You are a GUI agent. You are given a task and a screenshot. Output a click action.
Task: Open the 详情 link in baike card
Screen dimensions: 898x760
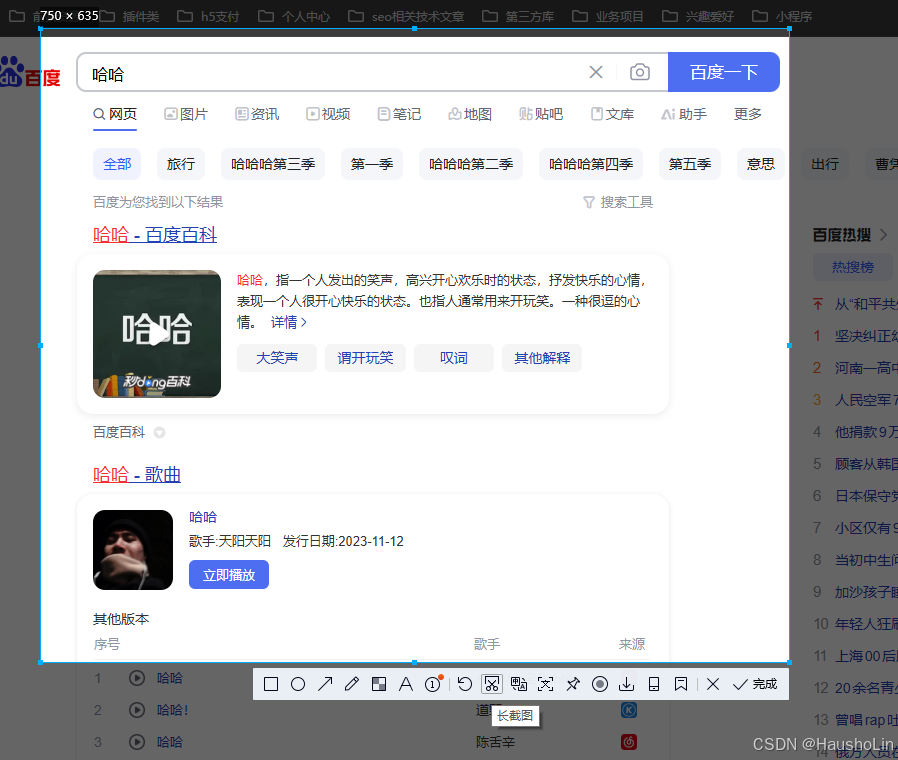(x=289, y=322)
